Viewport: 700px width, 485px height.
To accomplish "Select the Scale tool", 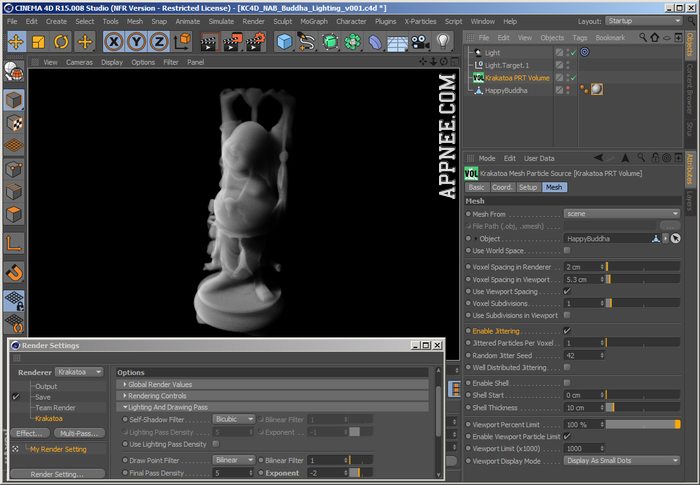I will click(x=39, y=42).
